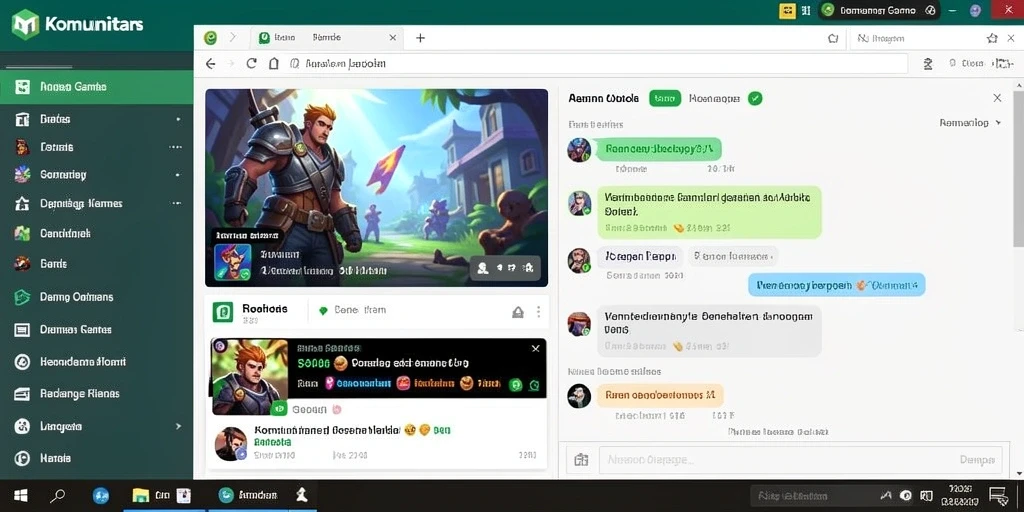Click into the chat message input field
The image size is (1024, 512).
[777, 460]
